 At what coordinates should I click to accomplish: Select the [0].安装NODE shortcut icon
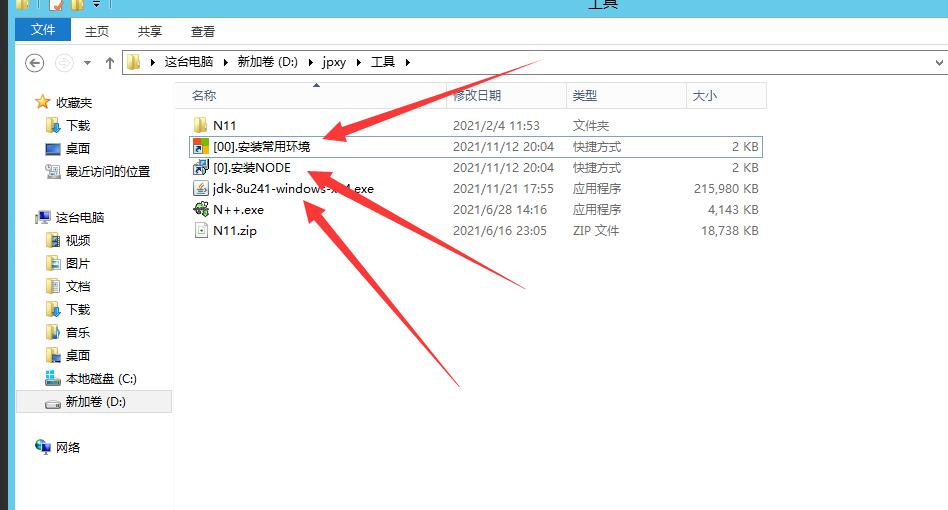[200, 168]
